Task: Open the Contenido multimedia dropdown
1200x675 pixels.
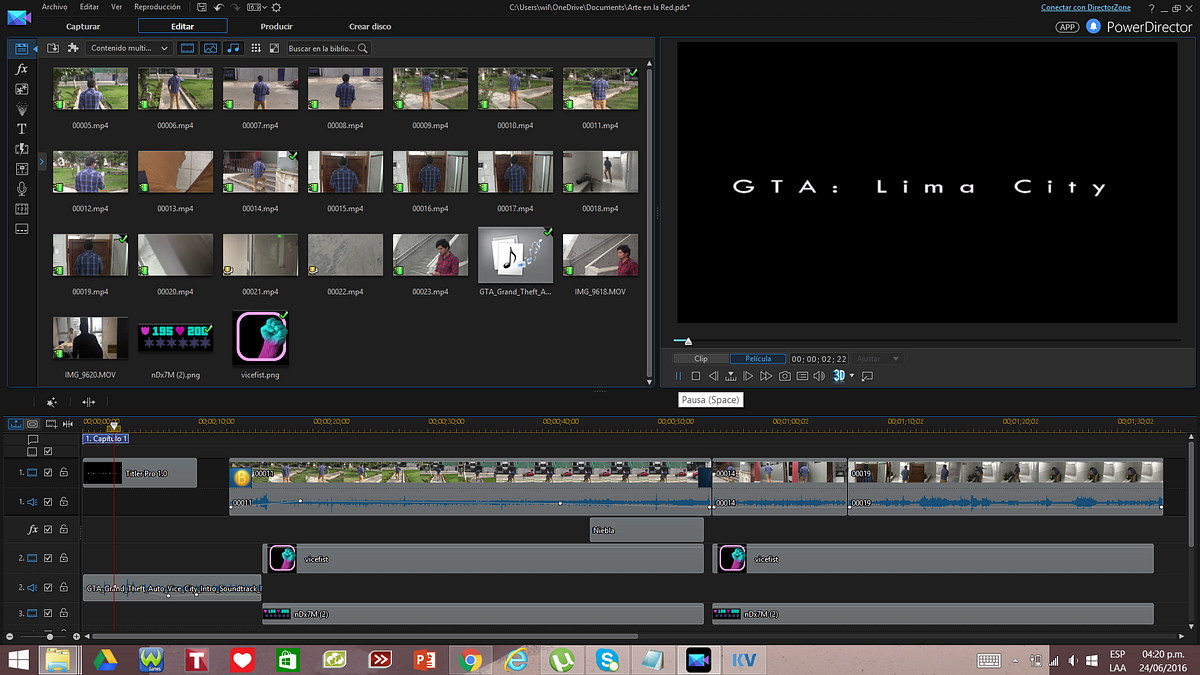Action: point(128,48)
